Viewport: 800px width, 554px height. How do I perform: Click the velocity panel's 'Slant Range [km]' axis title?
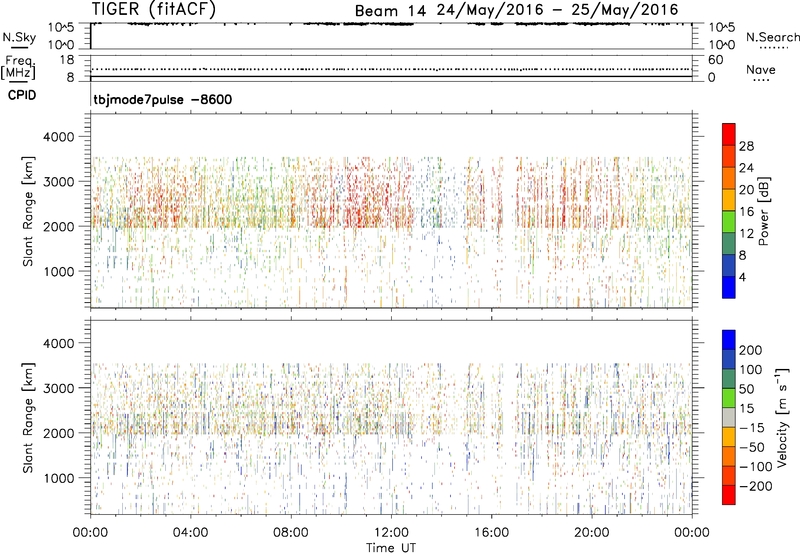click(x=28, y=417)
